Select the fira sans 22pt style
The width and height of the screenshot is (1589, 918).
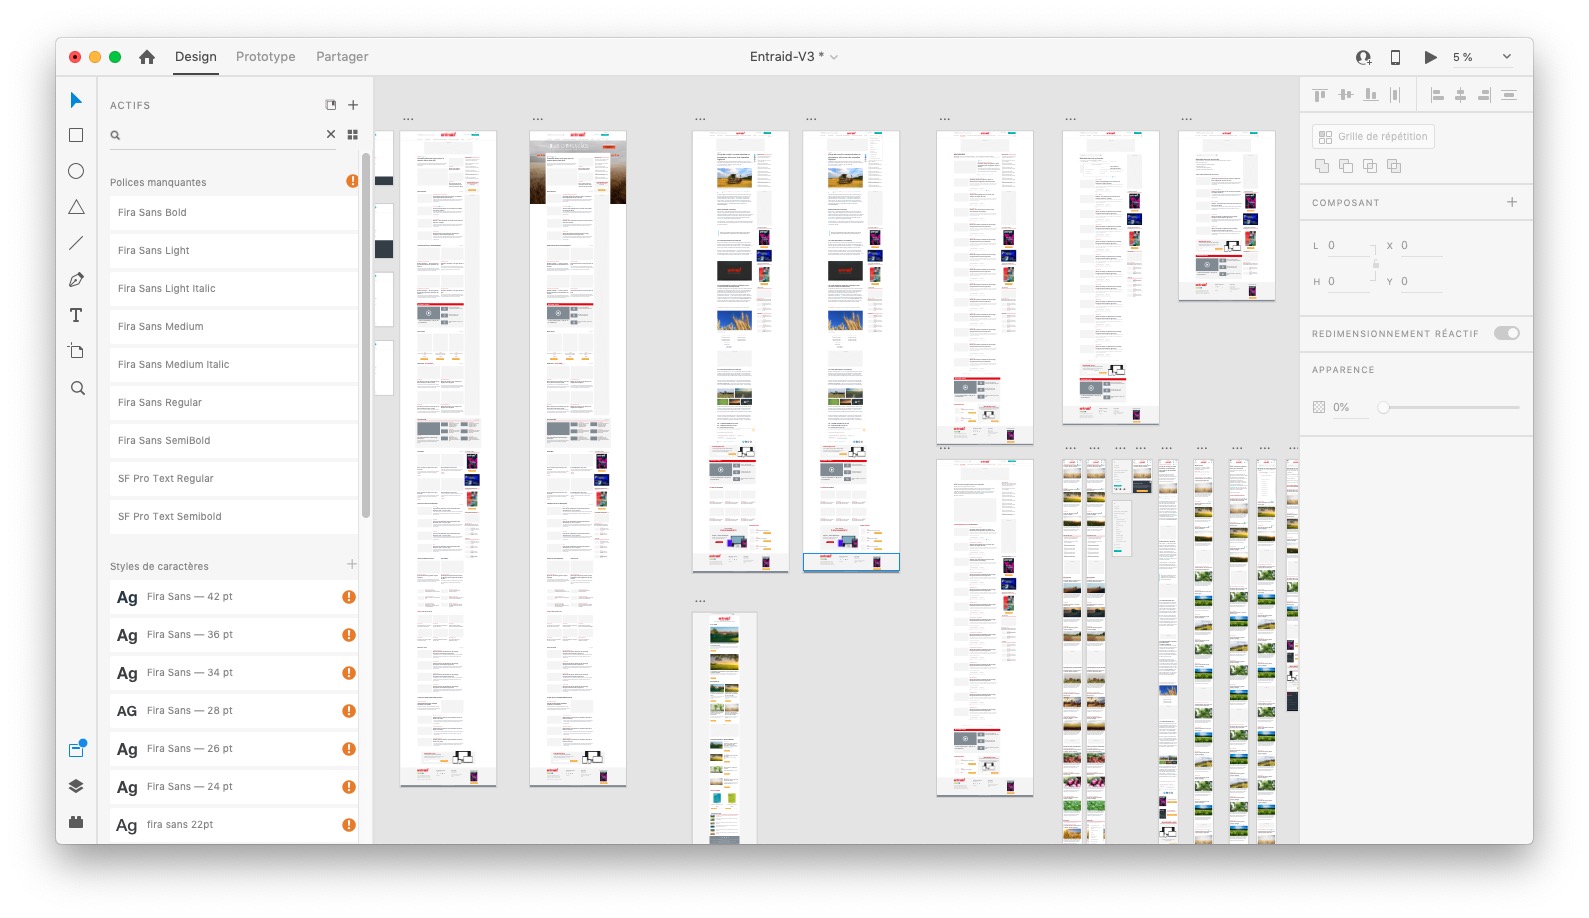pyautogui.click(x=234, y=825)
